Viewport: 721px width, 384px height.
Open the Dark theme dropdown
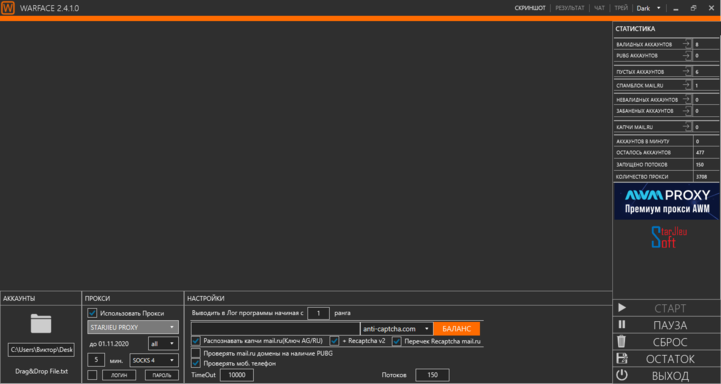pyautogui.click(x=648, y=8)
